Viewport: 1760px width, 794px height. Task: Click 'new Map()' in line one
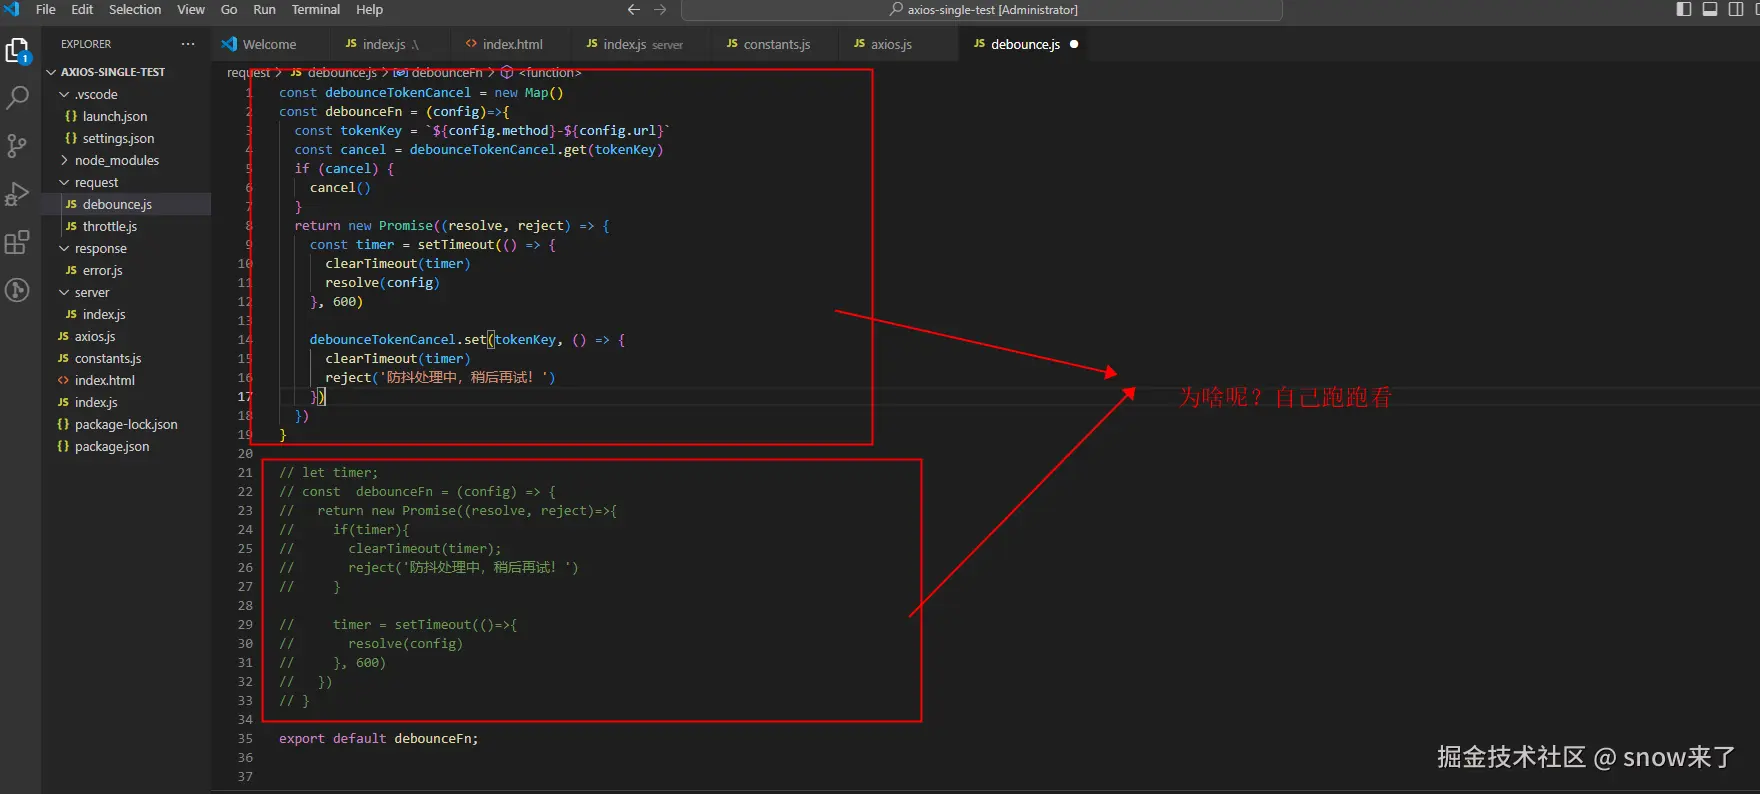[x=529, y=92]
